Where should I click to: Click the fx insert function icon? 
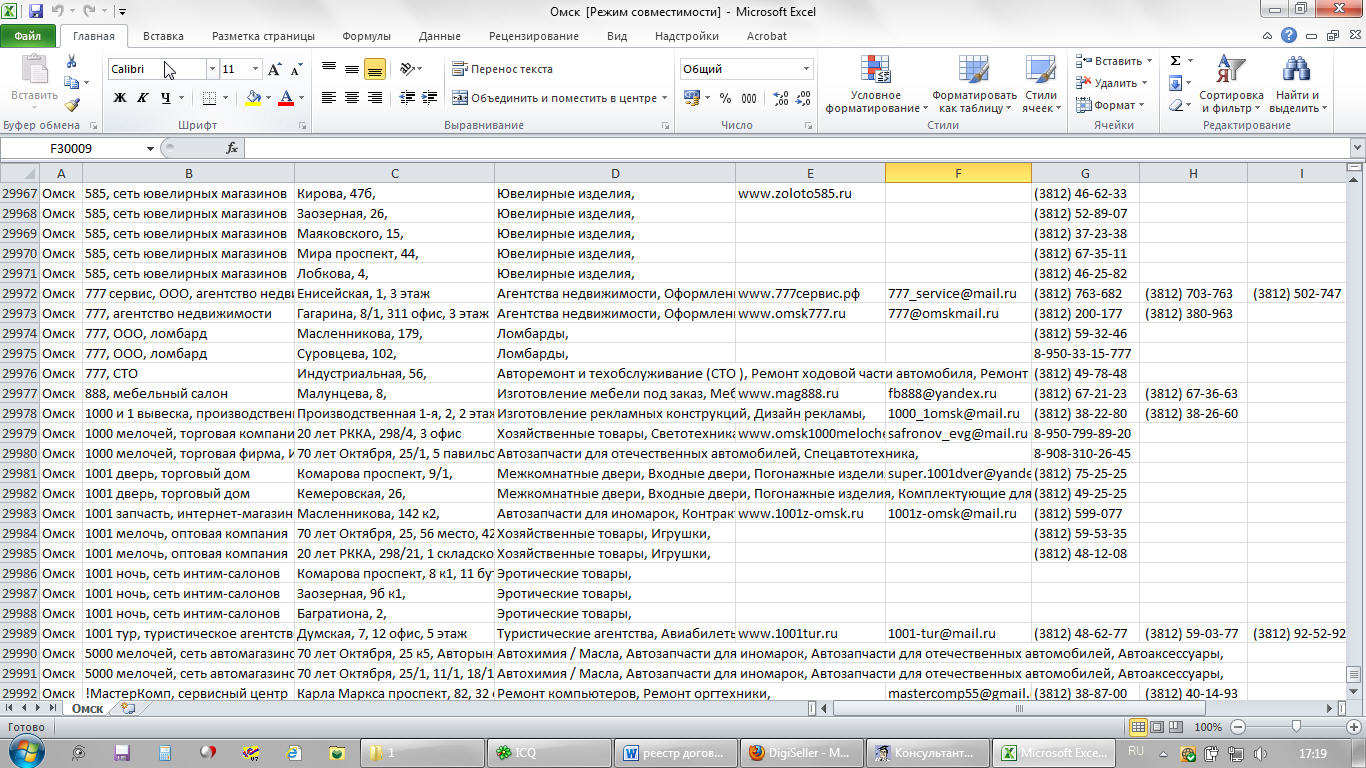coord(232,148)
